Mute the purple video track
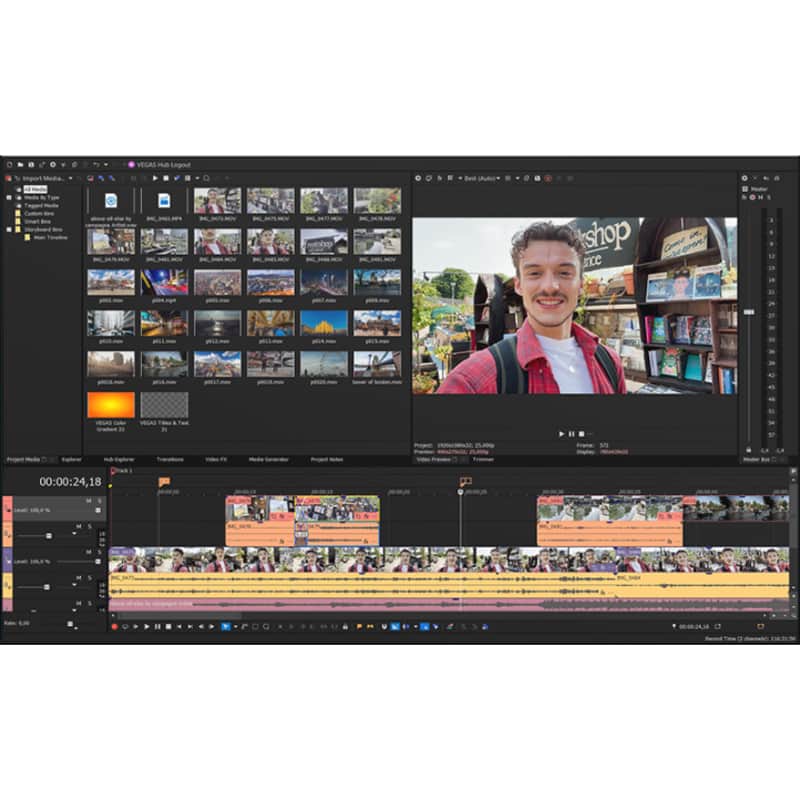The height and width of the screenshot is (800, 800). click(x=88, y=552)
